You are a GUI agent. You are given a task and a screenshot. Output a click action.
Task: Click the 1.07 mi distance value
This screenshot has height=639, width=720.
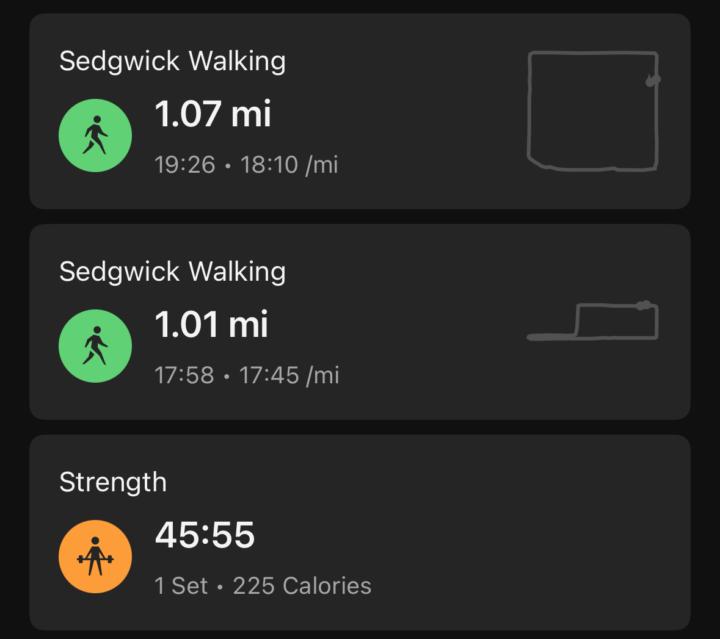pos(213,114)
